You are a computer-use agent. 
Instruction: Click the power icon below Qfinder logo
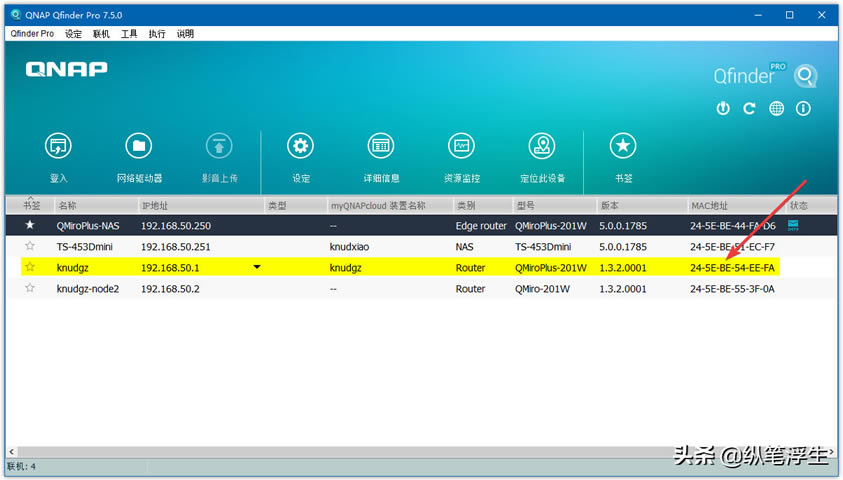point(723,109)
